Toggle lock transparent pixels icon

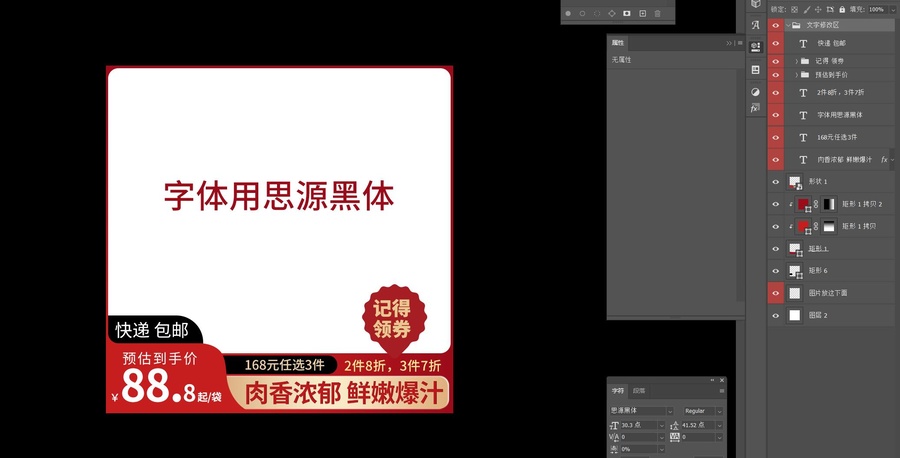pos(794,9)
